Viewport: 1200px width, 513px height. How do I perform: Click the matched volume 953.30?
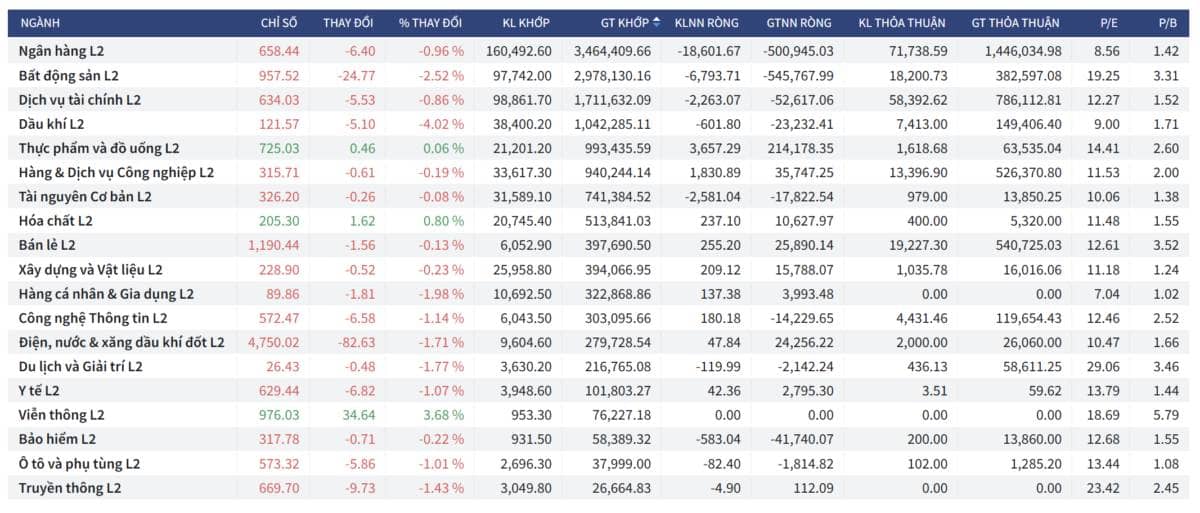[532, 414]
